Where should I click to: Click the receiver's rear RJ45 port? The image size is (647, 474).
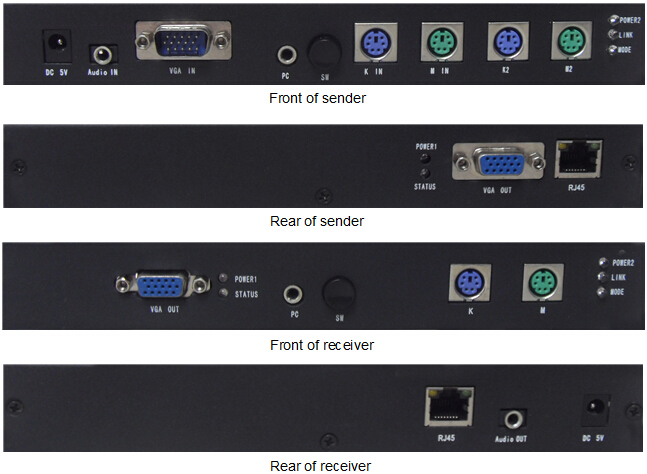point(449,406)
